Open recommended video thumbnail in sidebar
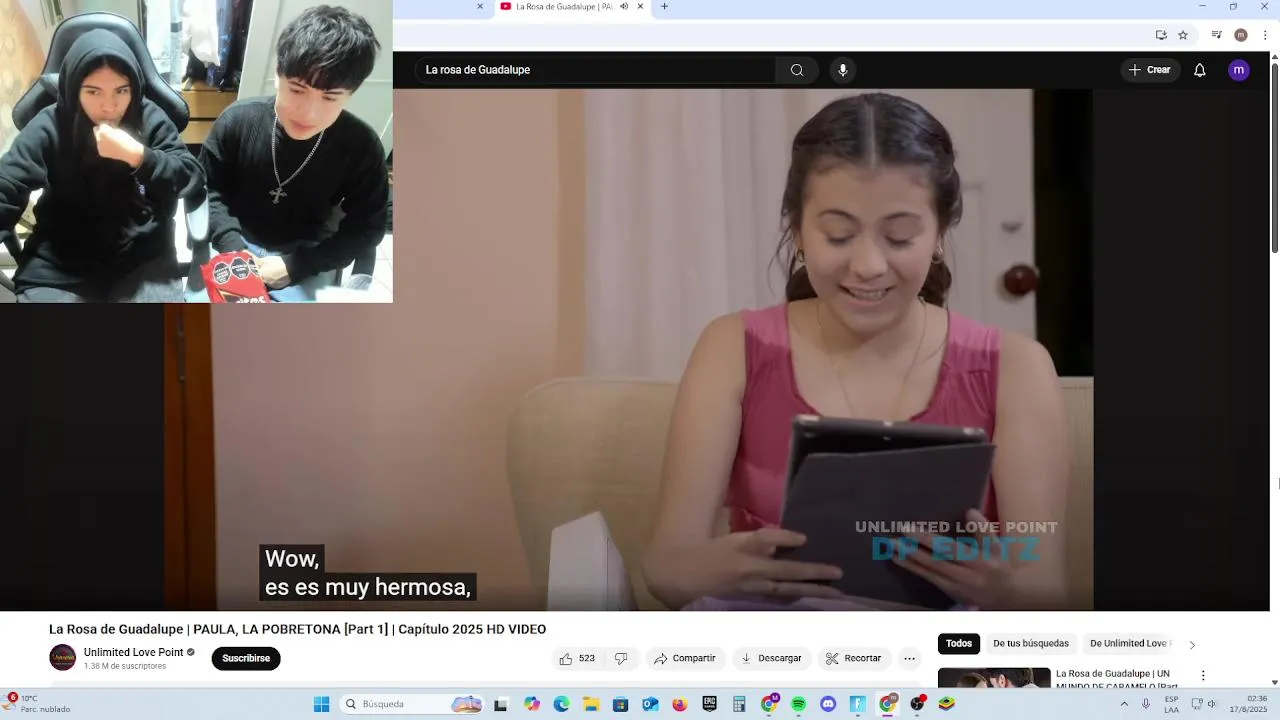Screen dimensions: 1280x720 (994, 678)
